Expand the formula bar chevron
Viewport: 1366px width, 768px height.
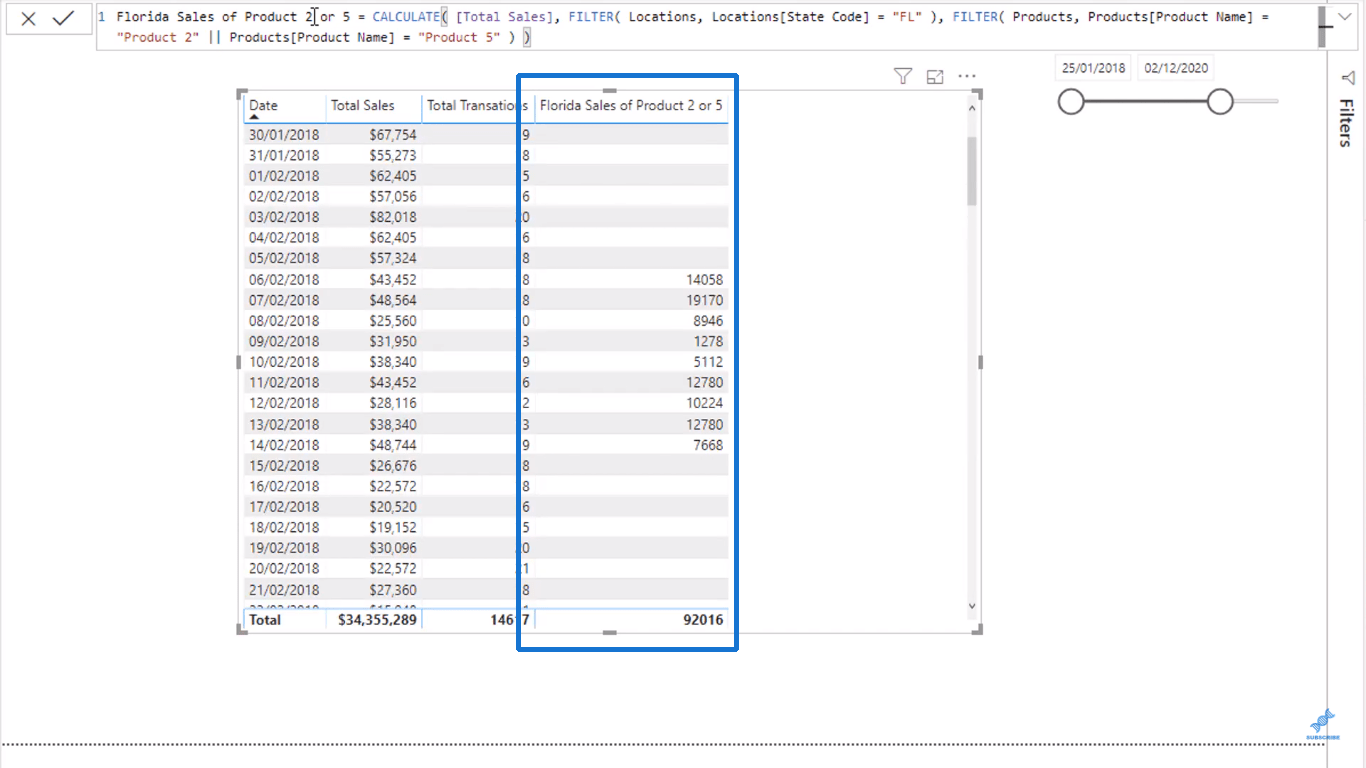pos(1343,17)
